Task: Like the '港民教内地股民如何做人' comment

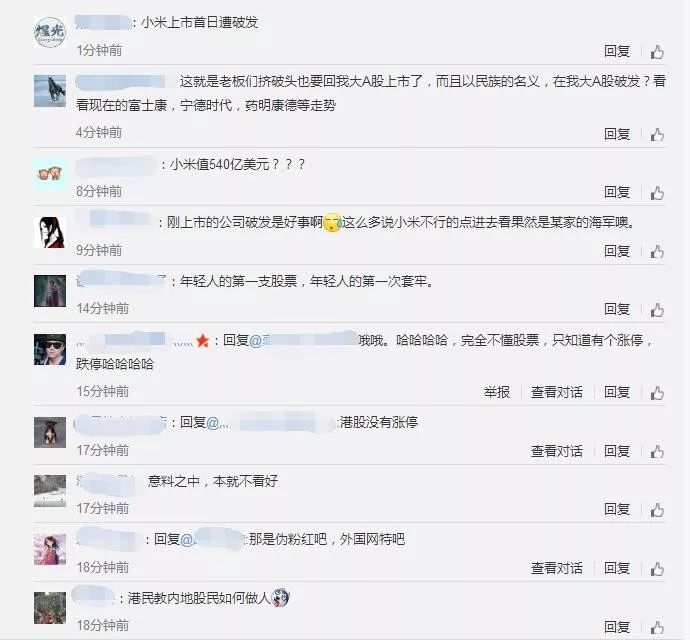Action: tap(657, 627)
